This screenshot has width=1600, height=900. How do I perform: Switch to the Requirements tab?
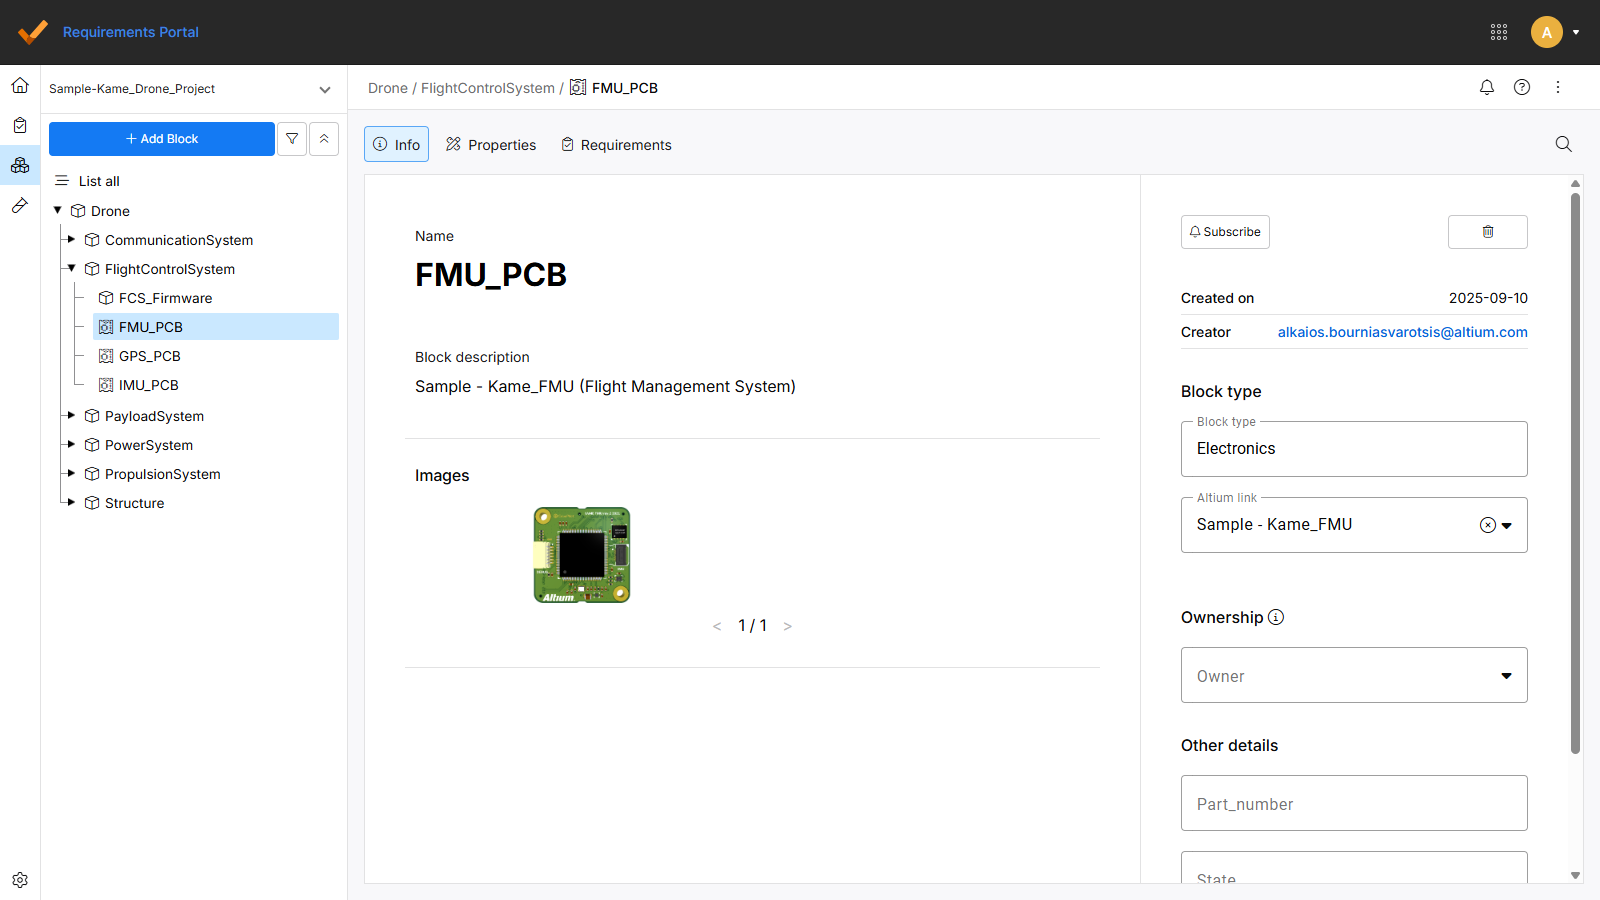tap(616, 145)
